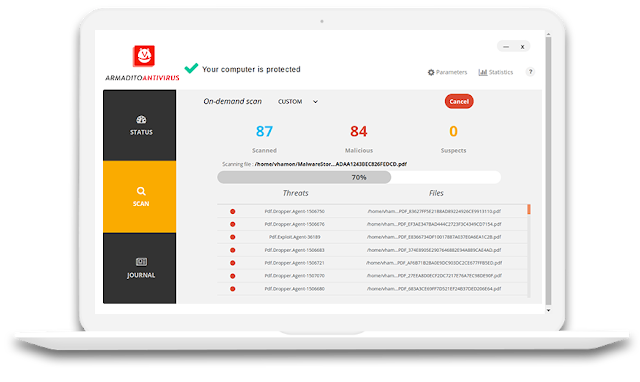Click file path of Pdf.Dropper.Agent-1506721 row

(434, 263)
